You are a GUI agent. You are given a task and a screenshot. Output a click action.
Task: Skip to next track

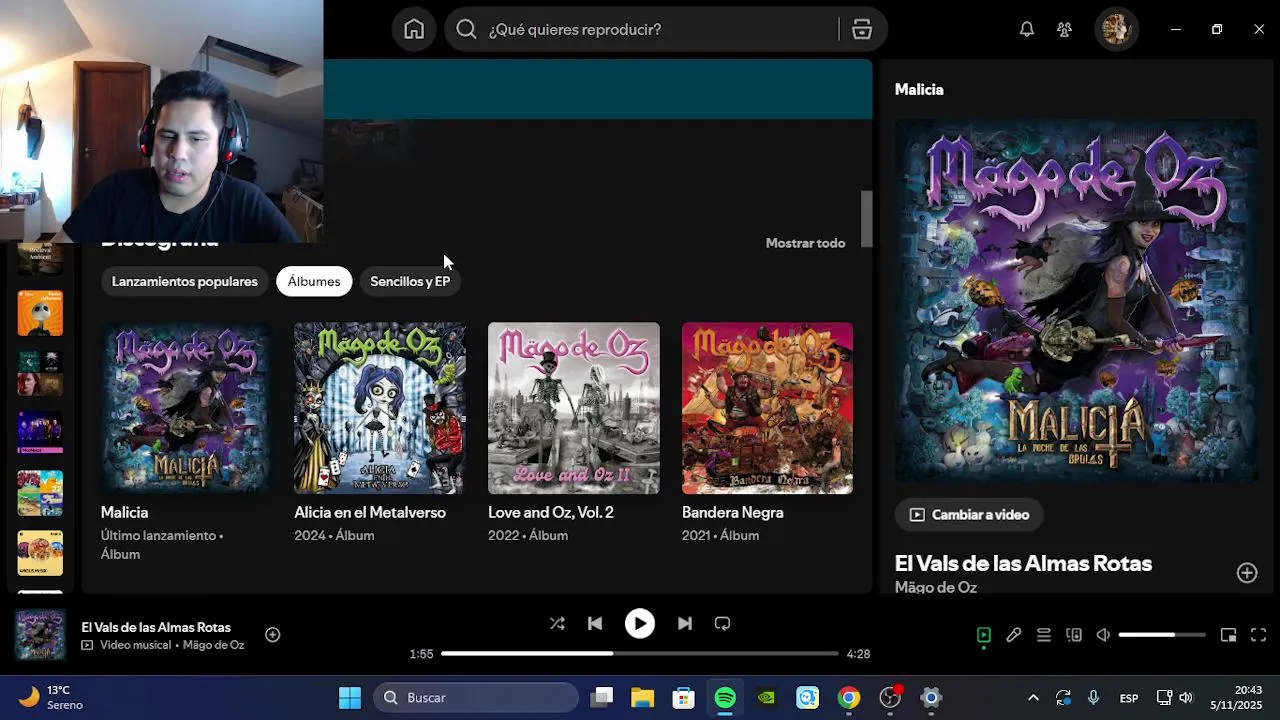(685, 623)
